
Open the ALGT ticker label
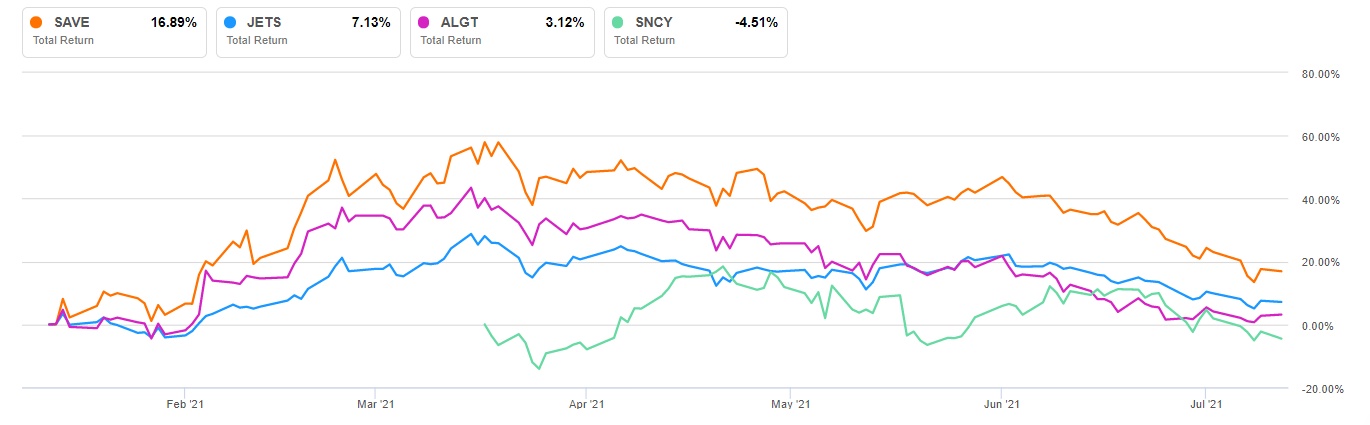[x=459, y=21]
